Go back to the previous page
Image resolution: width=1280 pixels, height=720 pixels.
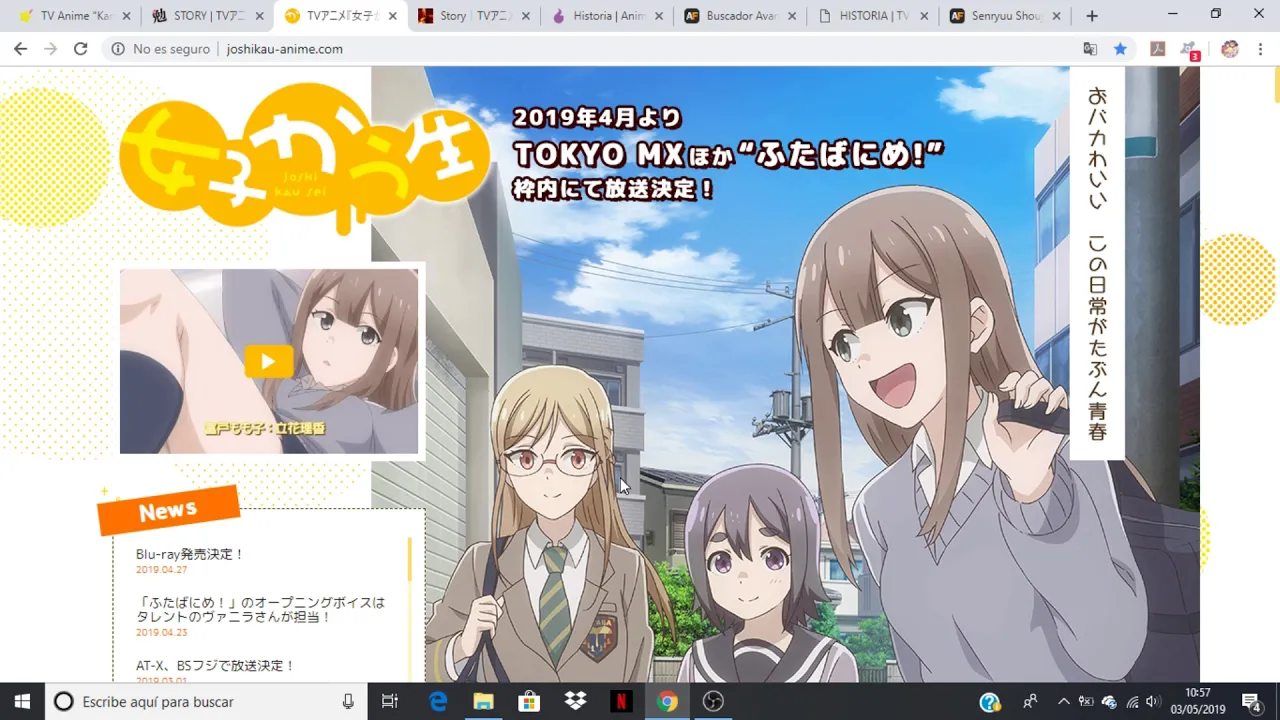click(20, 49)
